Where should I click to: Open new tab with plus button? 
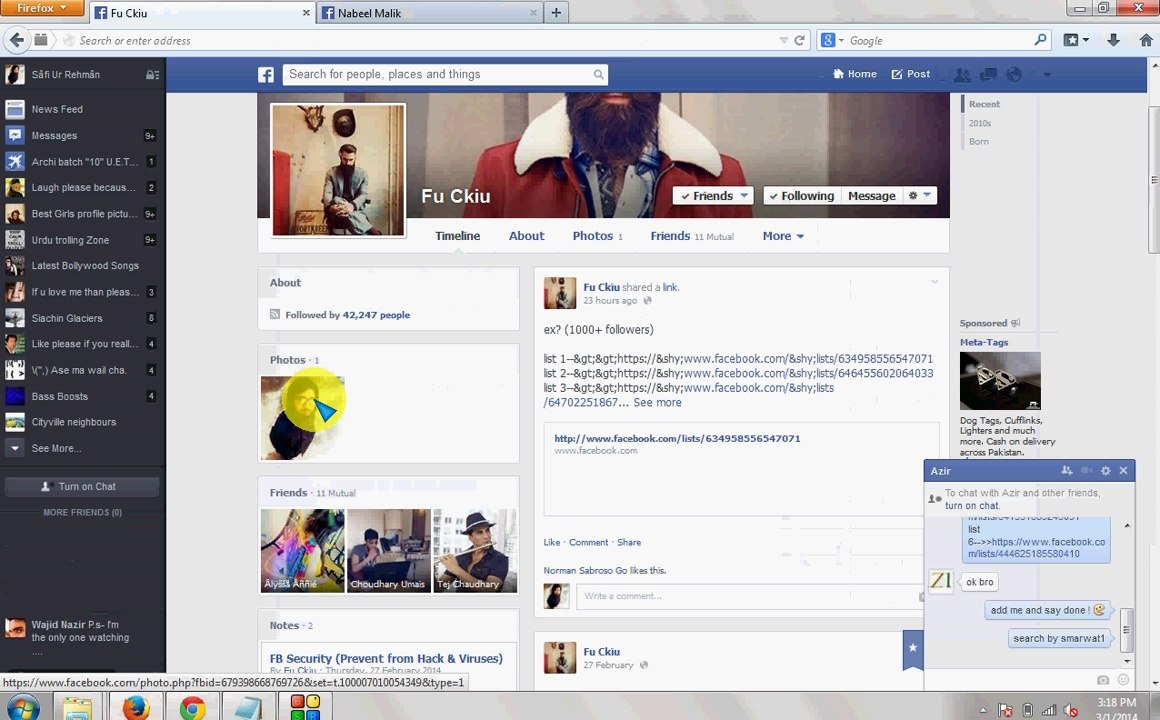point(556,13)
